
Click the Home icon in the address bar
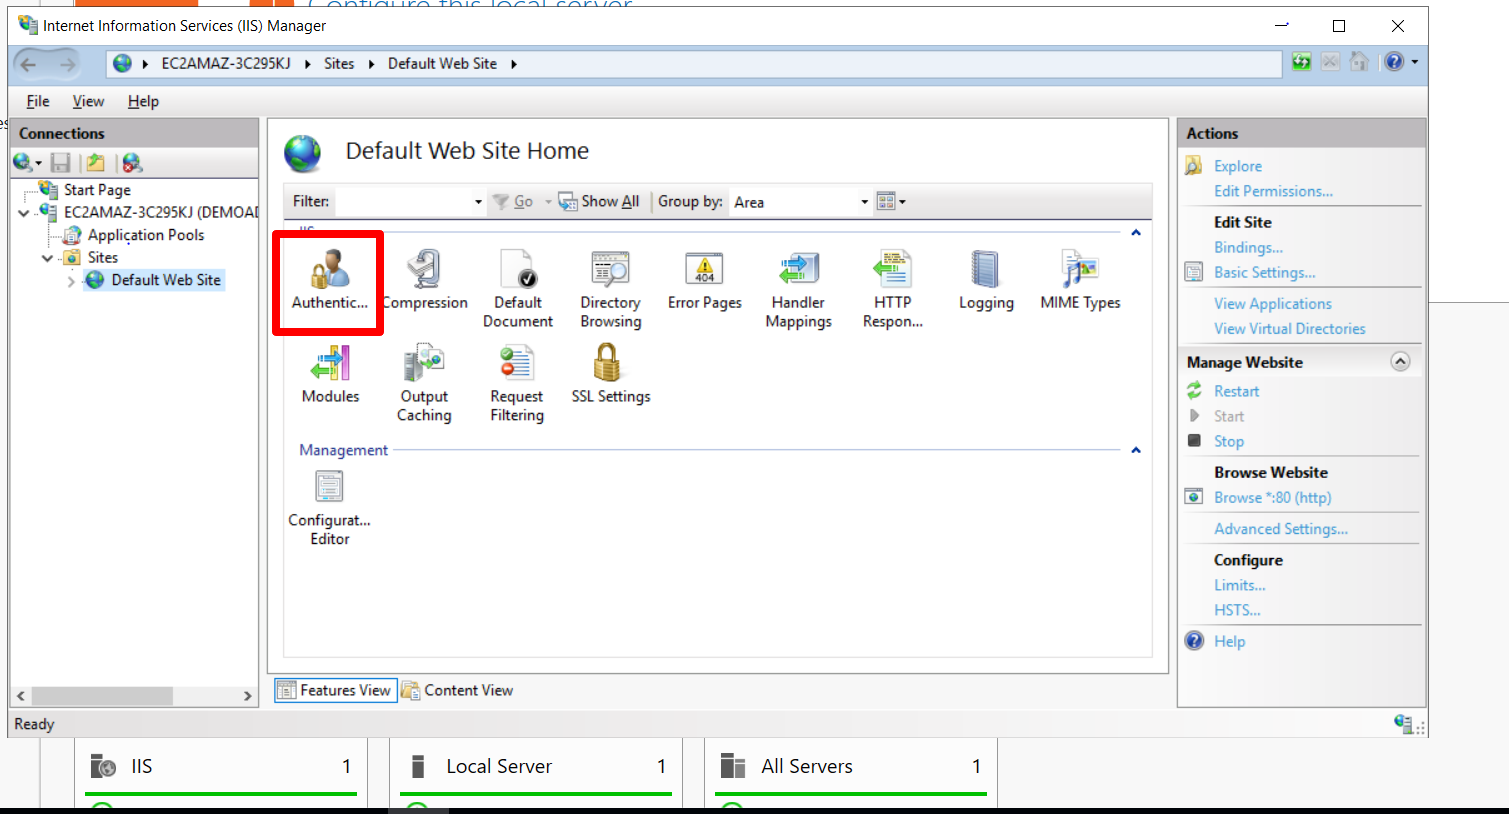tap(1359, 62)
